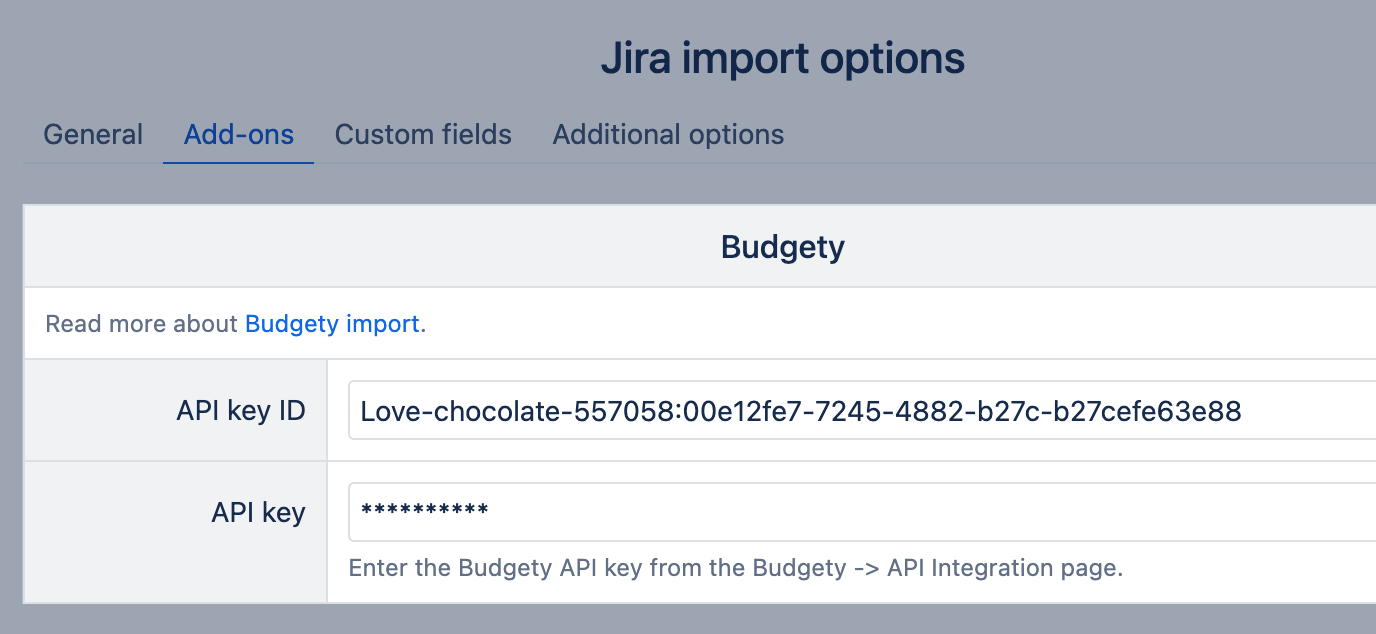Go to Additional options tab
1376x634 pixels.
click(668, 135)
